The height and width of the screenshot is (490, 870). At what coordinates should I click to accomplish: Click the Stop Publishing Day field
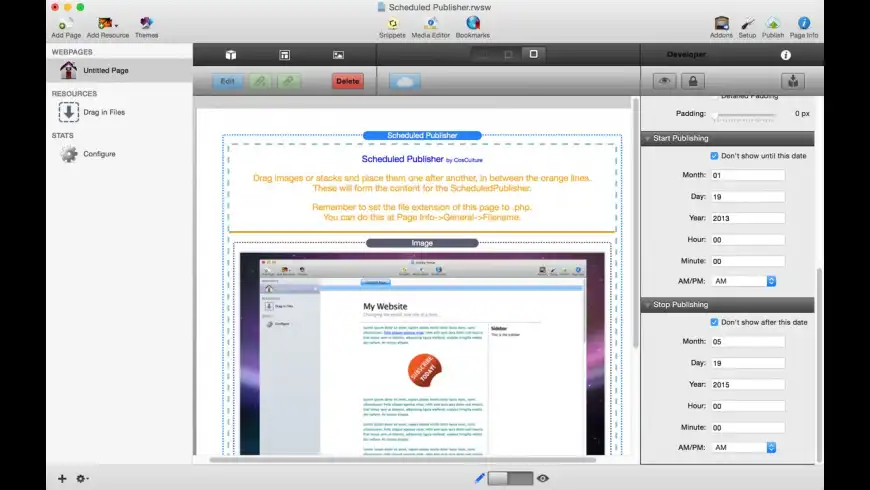coord(748,363)
